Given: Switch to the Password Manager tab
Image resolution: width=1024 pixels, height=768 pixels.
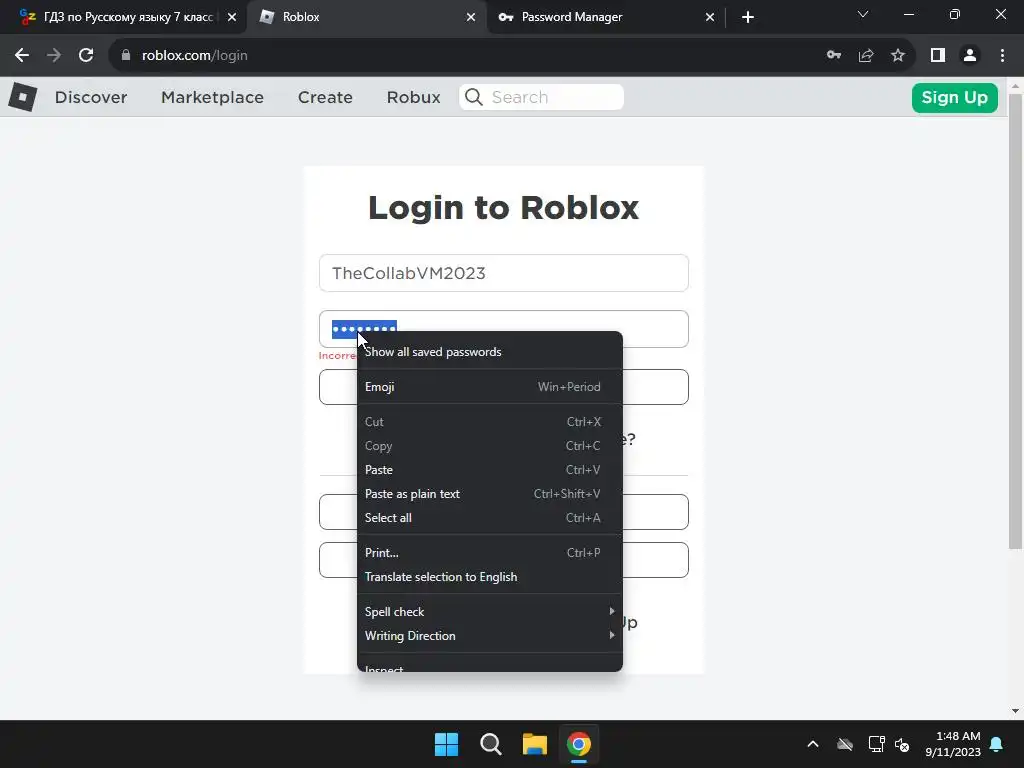Looking at the screenshot, I should [x=605, y=17].
